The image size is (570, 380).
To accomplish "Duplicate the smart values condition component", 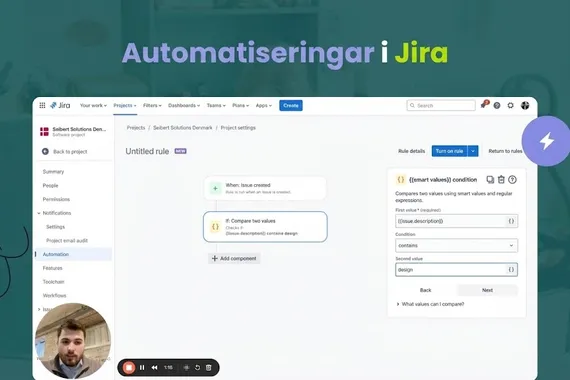I will click(x=490, y=179).
